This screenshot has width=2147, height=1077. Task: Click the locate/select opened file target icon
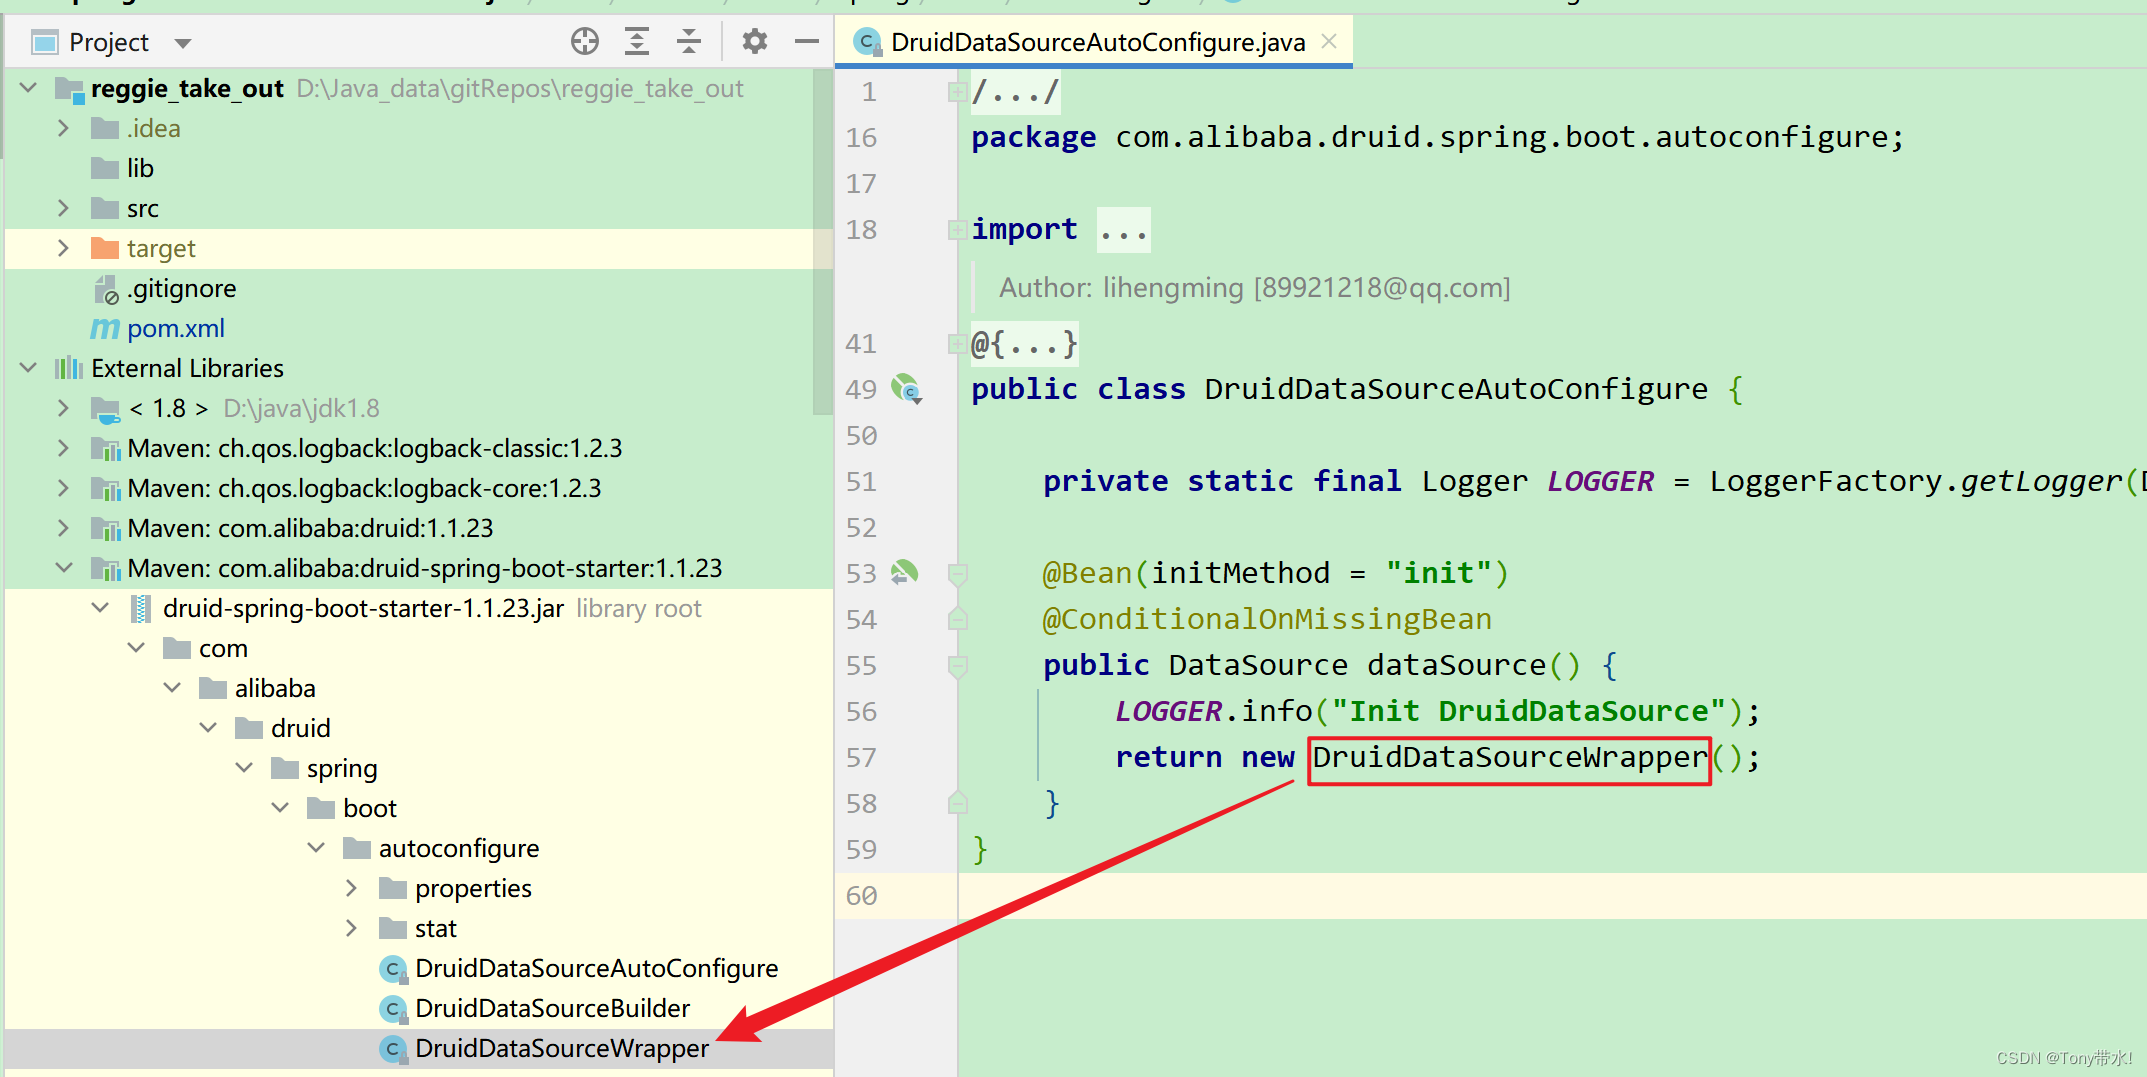coord(585,41)
